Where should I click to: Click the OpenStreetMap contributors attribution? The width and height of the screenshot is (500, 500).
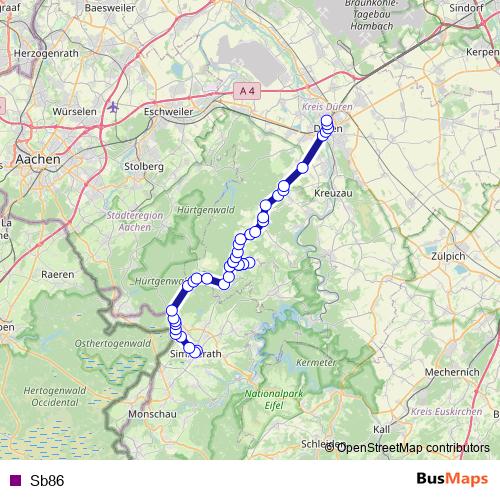click(407, 447)
